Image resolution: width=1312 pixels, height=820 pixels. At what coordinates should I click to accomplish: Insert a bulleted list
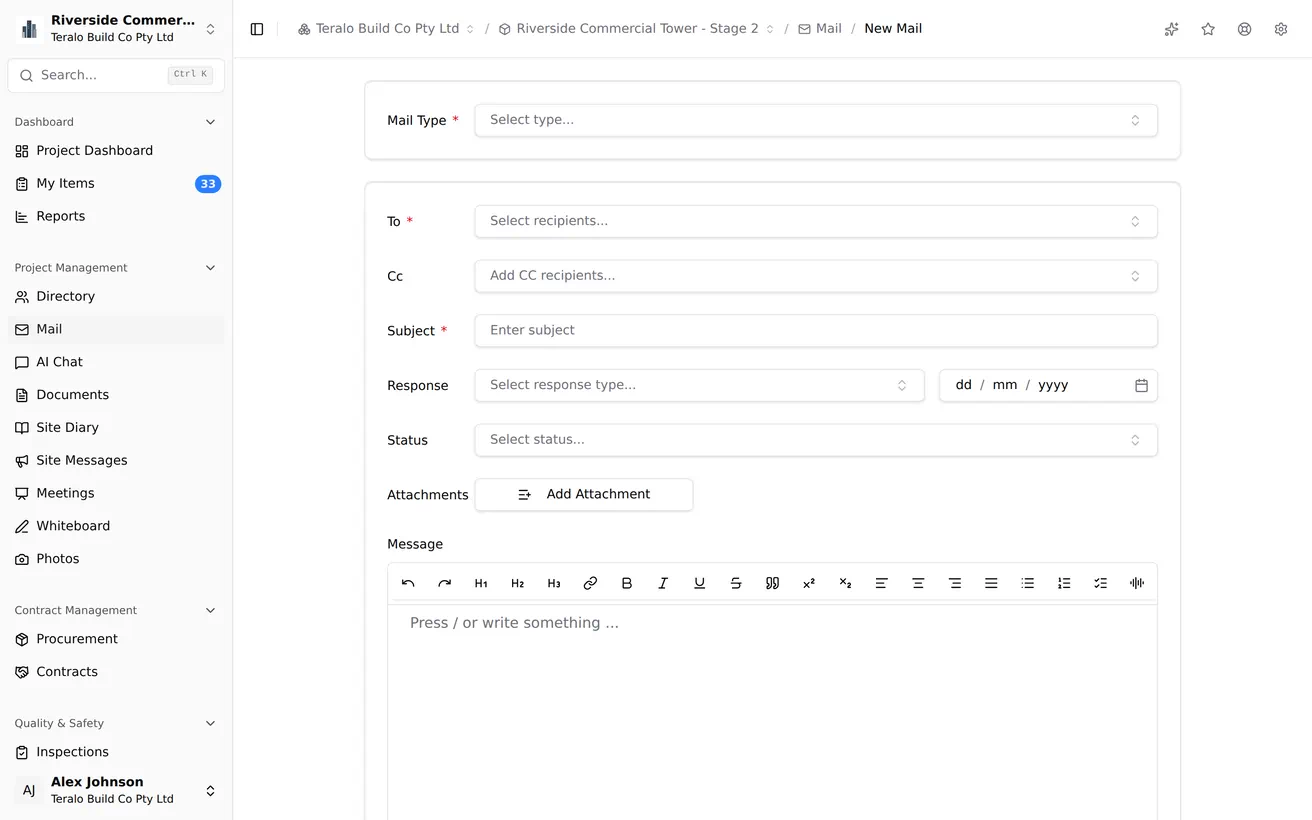click(x=1027, y=583)
